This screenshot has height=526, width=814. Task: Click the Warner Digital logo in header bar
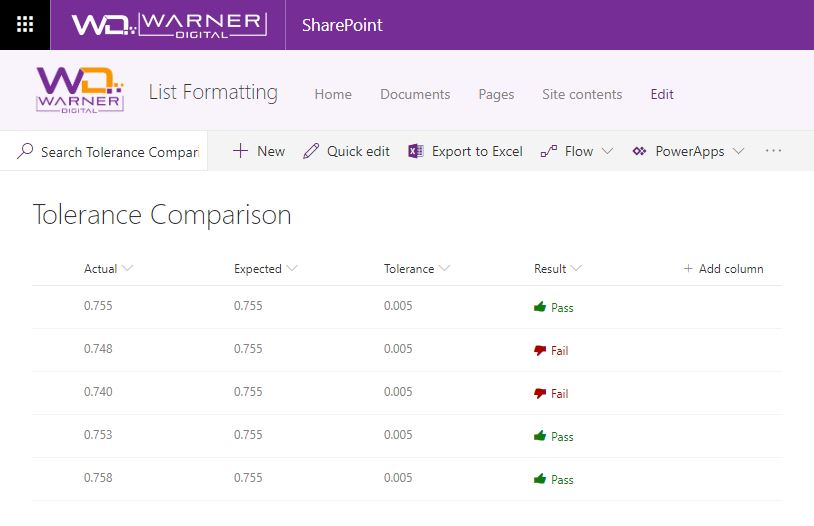[x=169, y=25]
